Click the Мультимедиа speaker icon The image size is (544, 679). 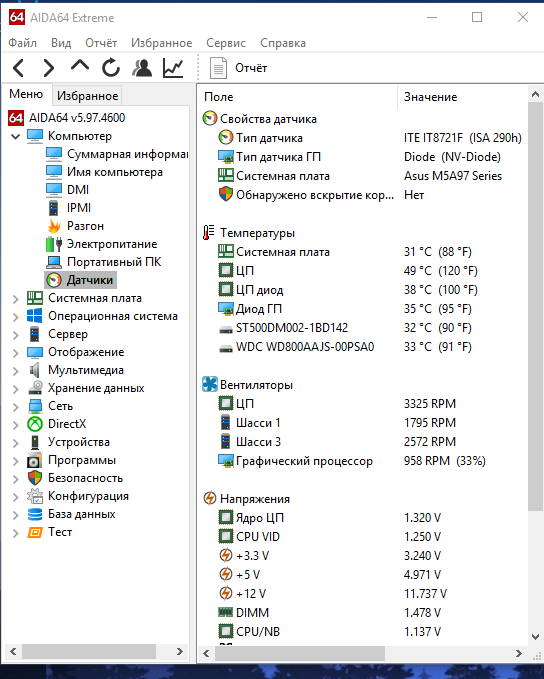[x=35, y=370]
